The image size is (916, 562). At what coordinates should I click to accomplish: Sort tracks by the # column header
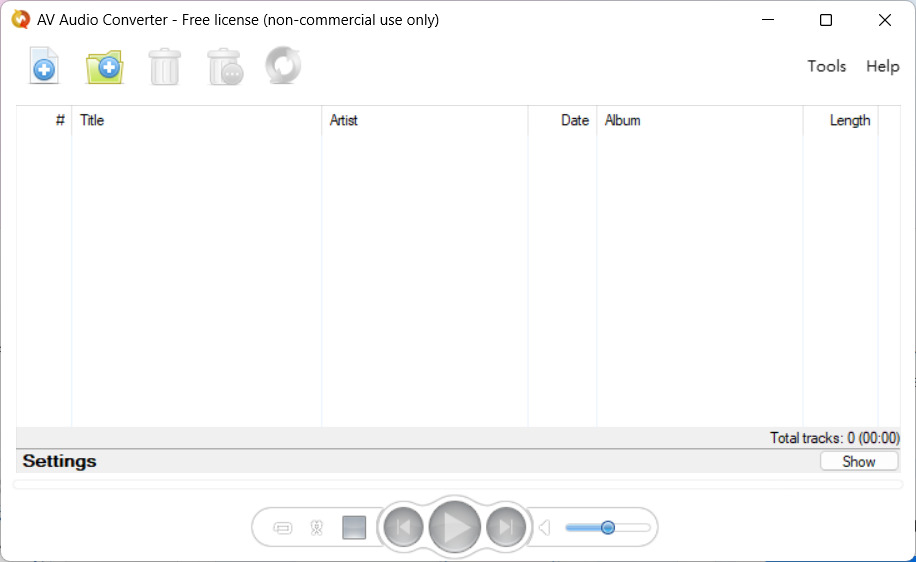pyautogui.click(x=44, y=120)
